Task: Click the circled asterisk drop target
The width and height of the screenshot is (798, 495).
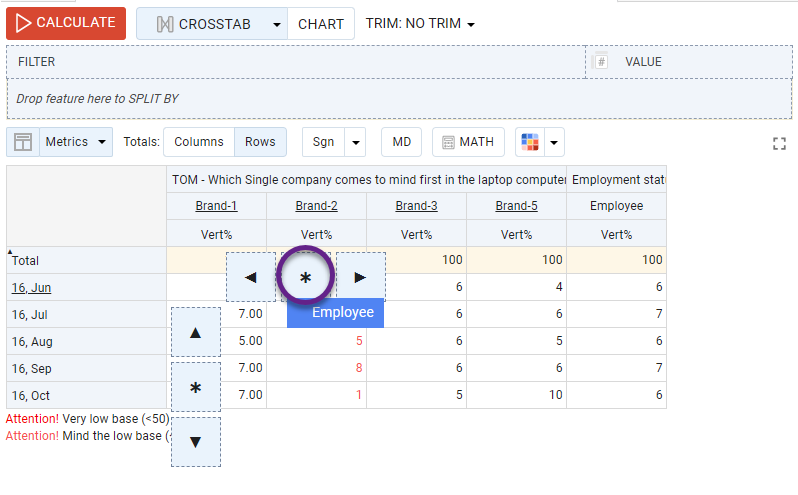Action: pos(306,277)
